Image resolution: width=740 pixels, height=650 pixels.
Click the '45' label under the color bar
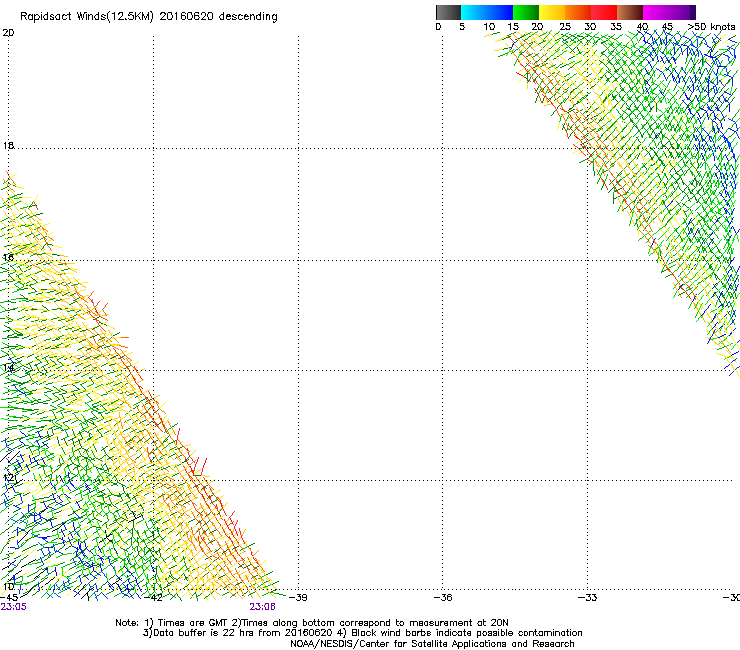click(x=667, y=27)
